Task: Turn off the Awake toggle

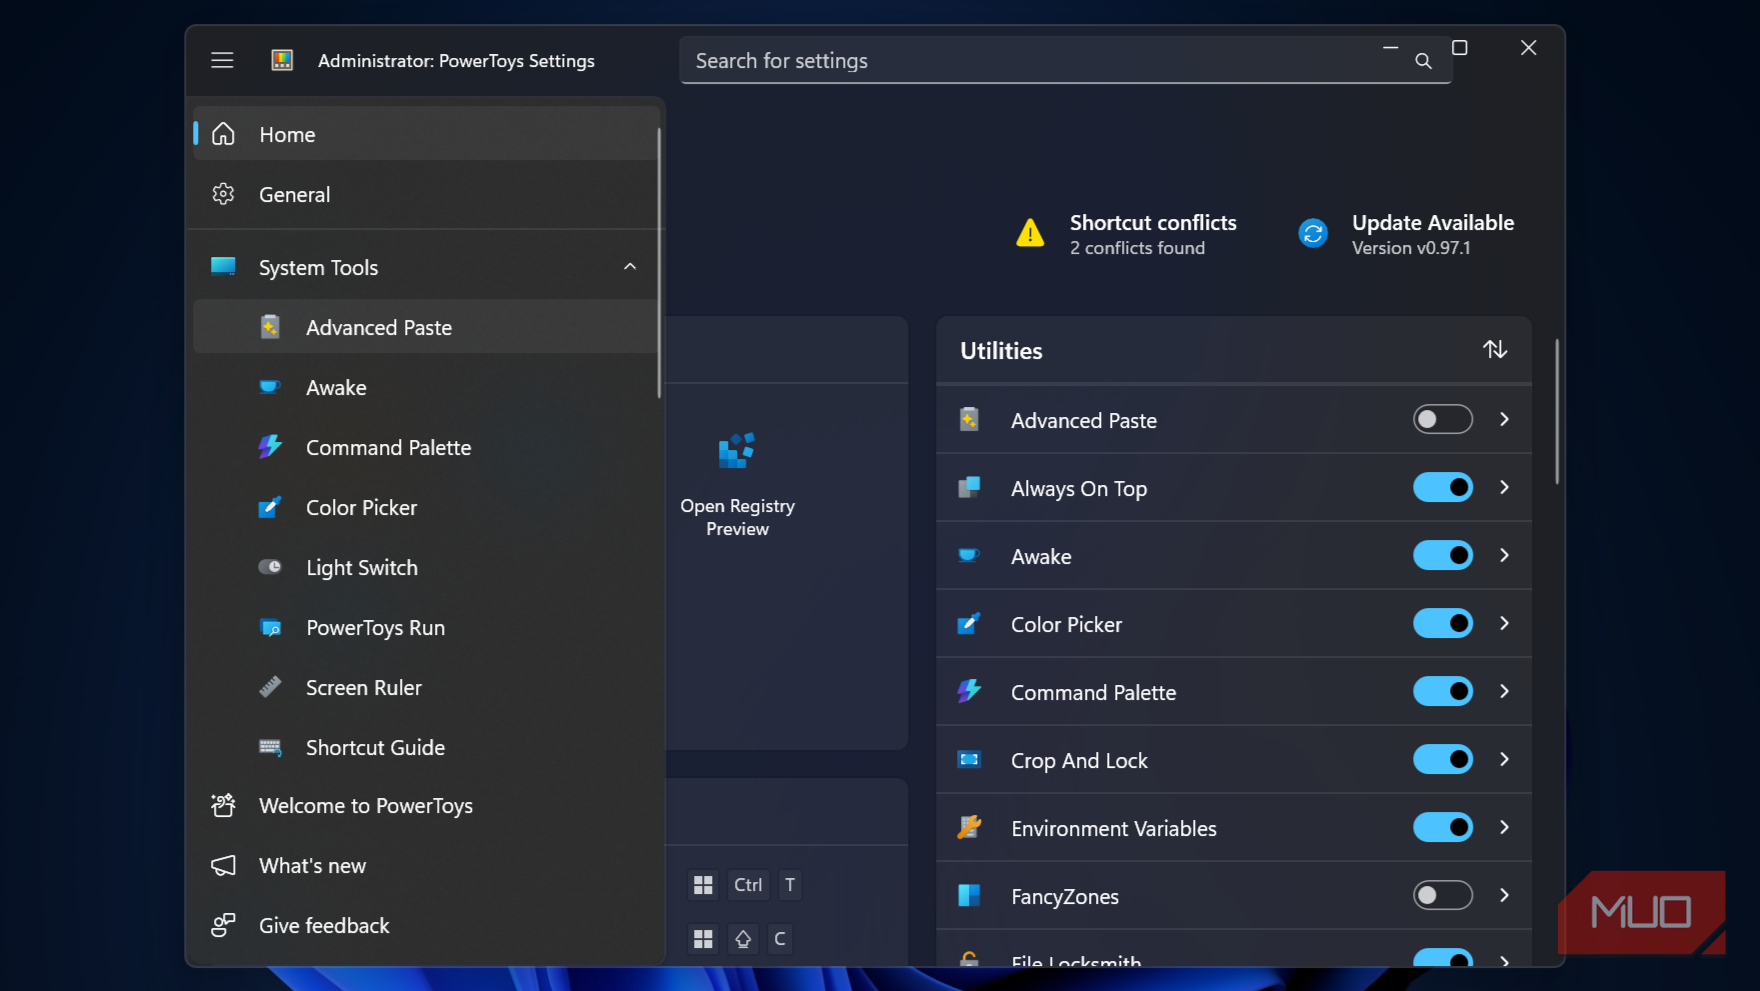Action: click(x=1442, y=555)
